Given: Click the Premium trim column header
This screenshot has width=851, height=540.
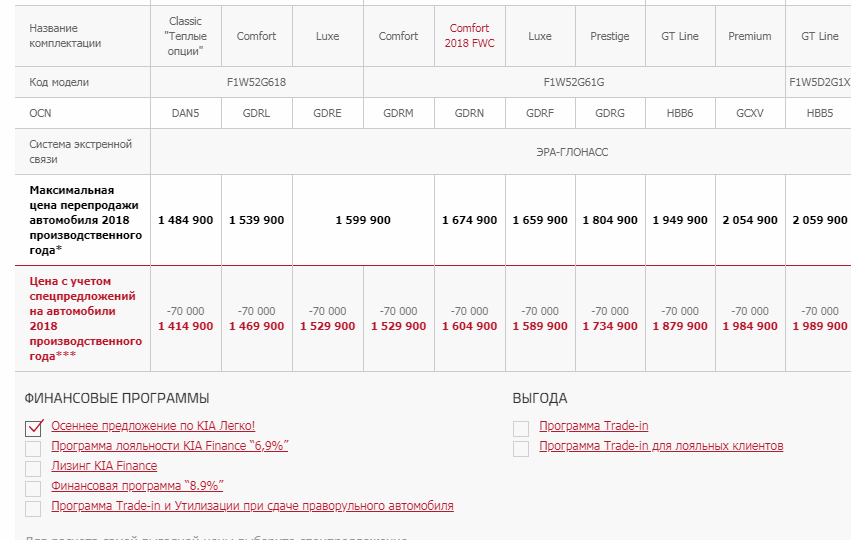Looking at the screenshot, I should point(750,36).
